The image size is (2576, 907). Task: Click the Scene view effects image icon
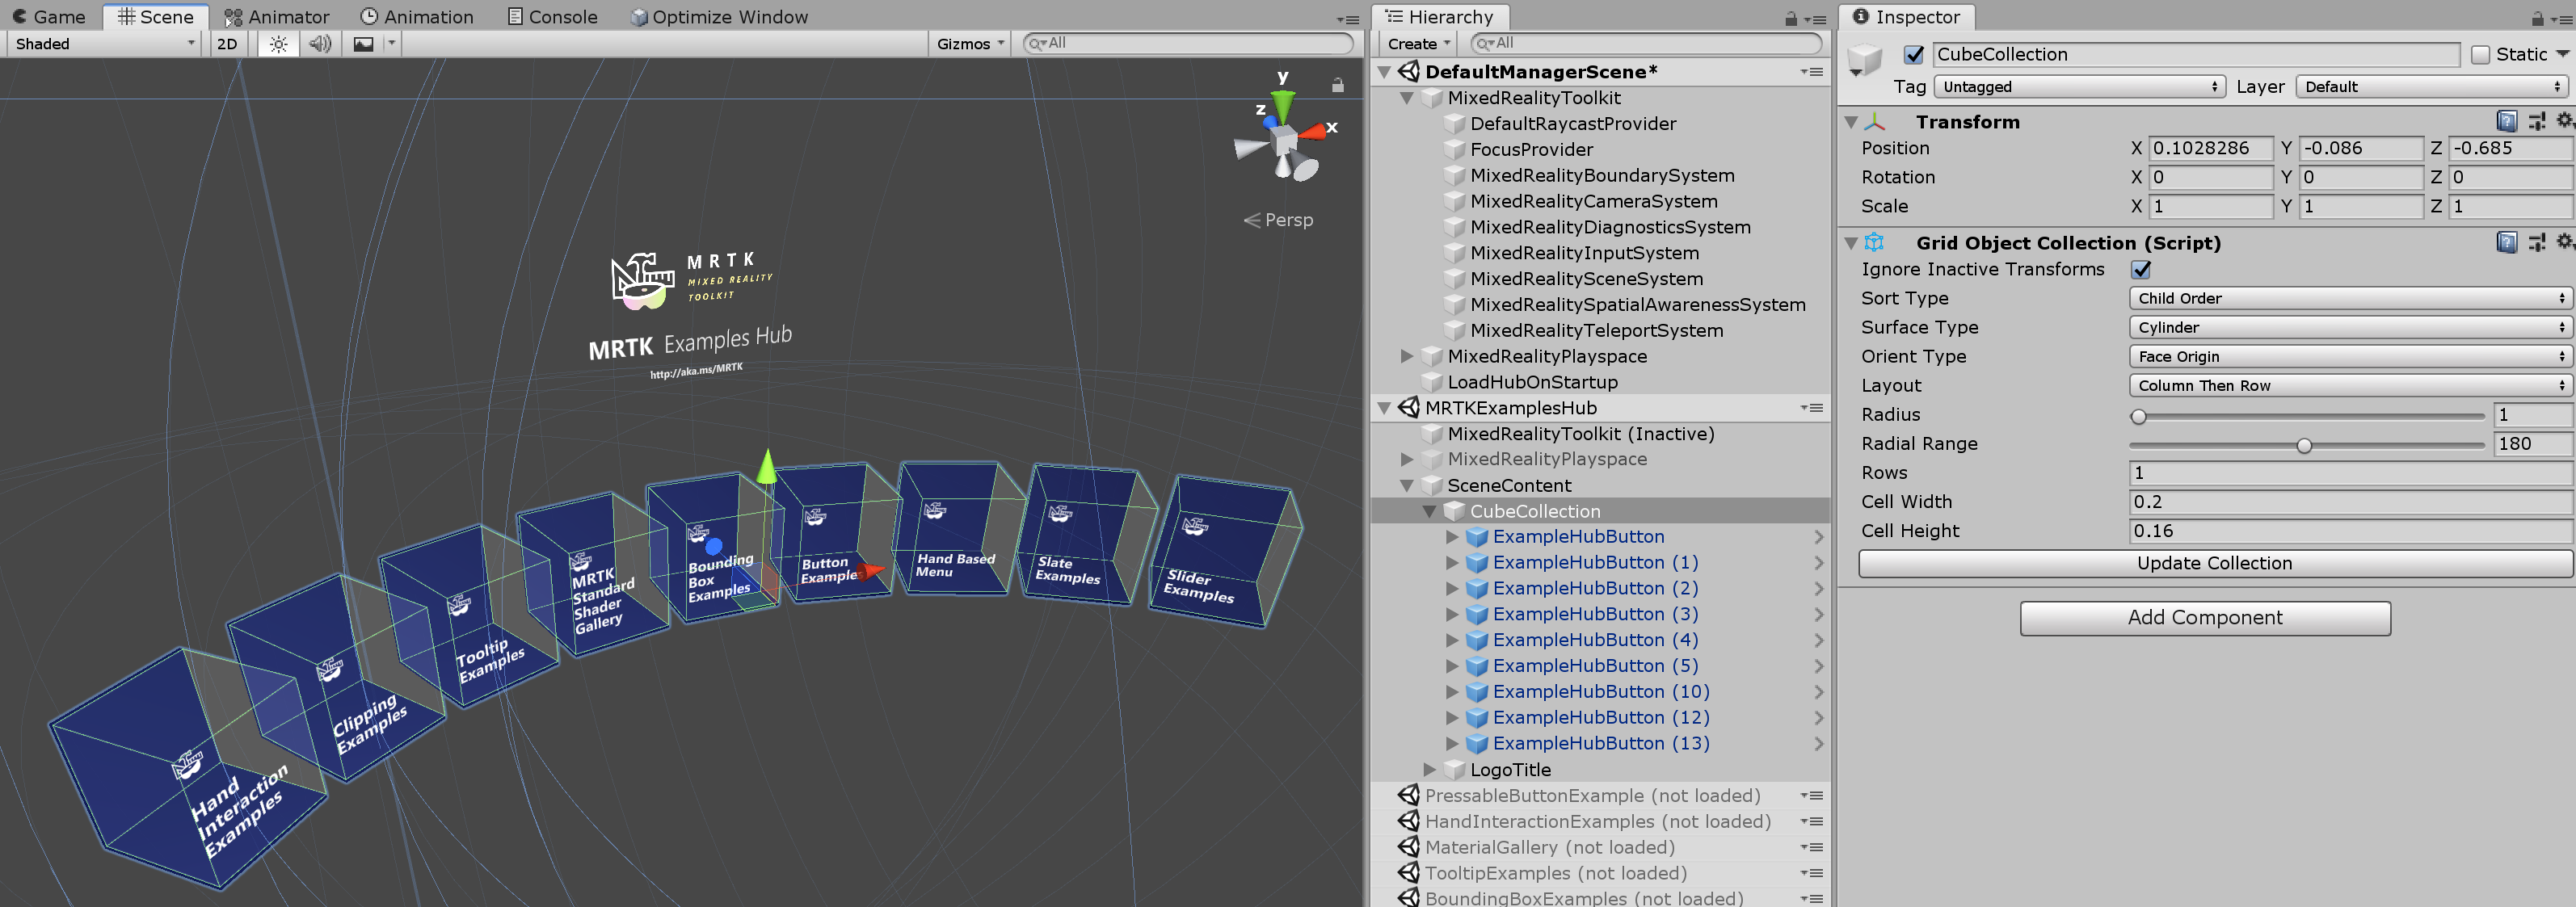[x=362, y=43]
